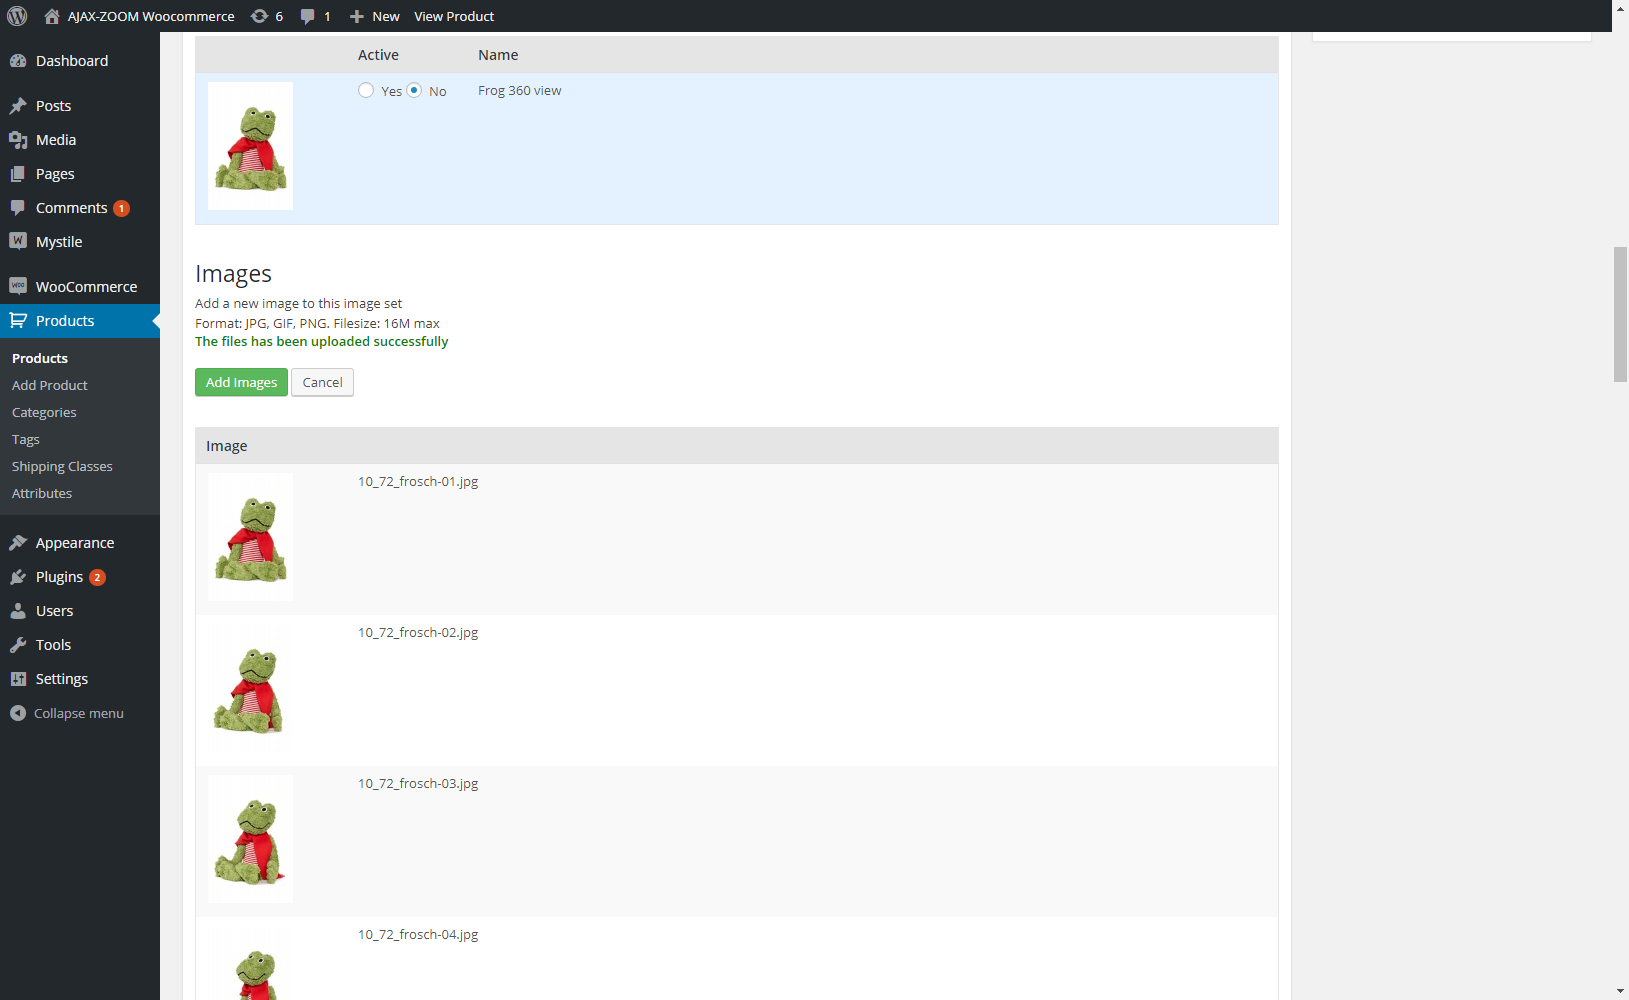This screenshot has width=1629, height=1000.
Task: Go to Shipping Classes submenu
Action: click(62, 466)
